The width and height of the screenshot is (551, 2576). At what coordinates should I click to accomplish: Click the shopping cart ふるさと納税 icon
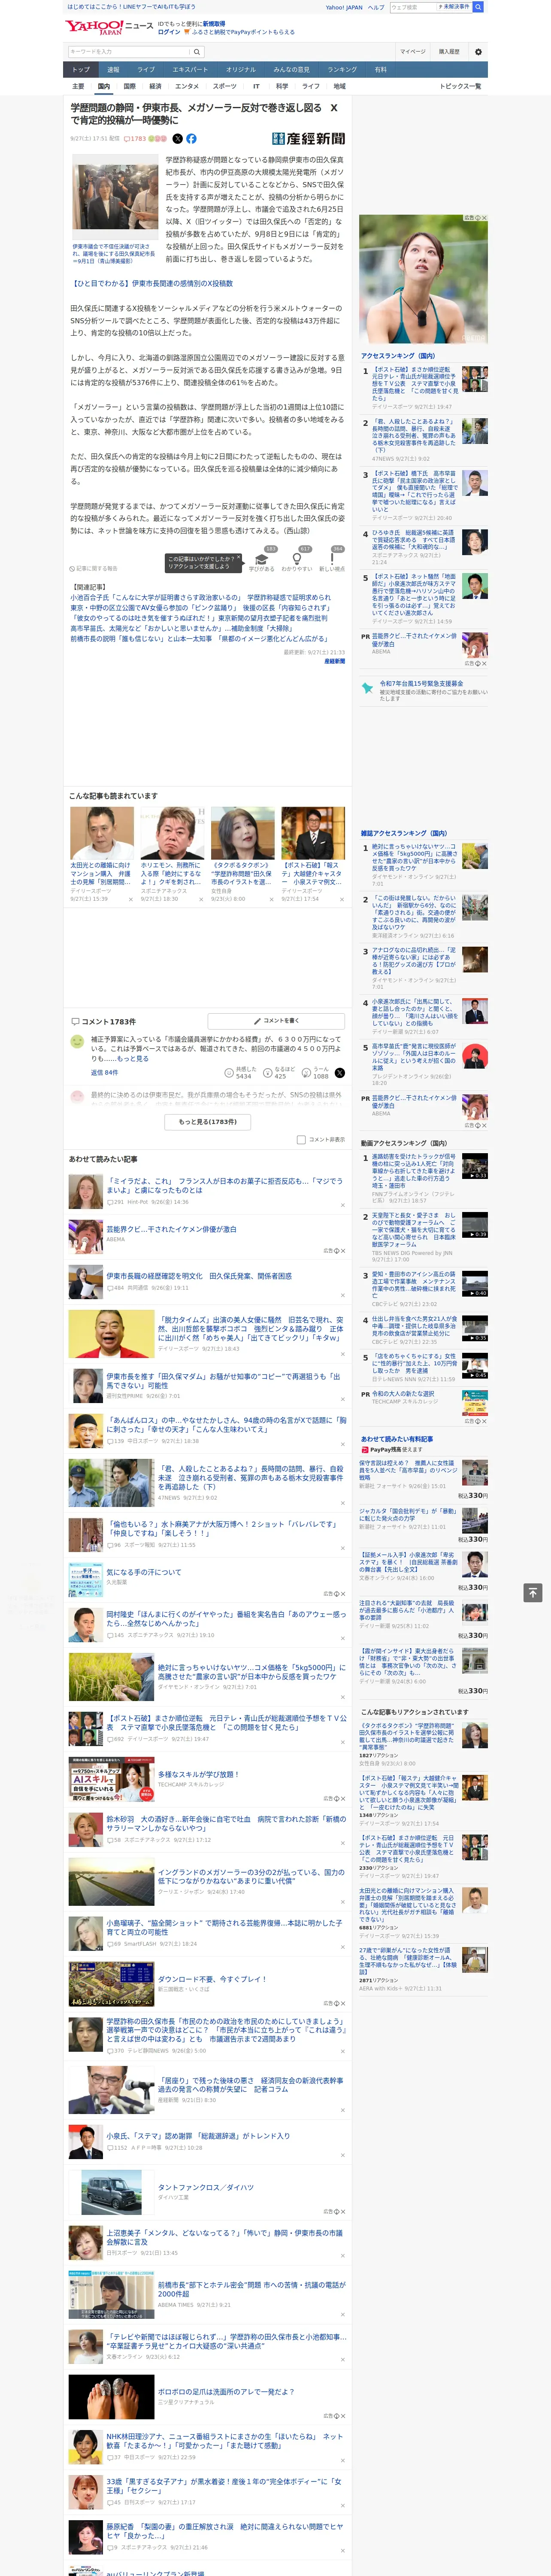188,32
